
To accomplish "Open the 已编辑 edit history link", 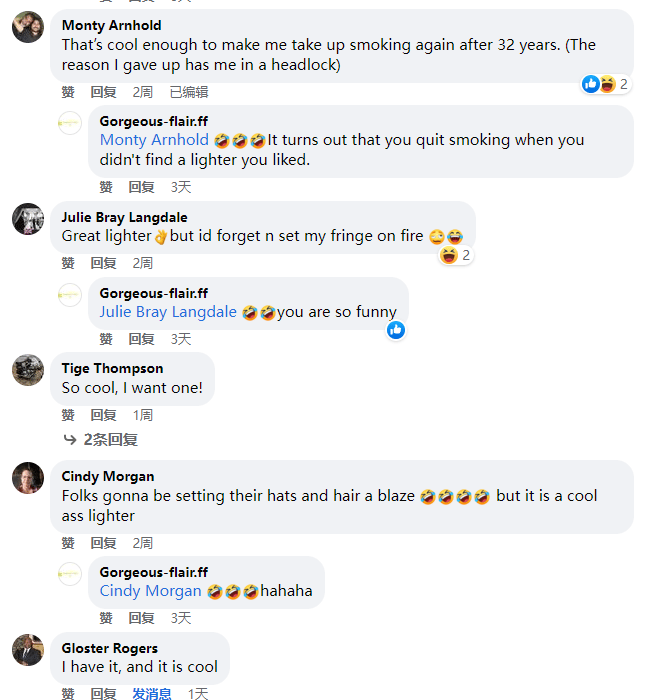I will point(189,92).
